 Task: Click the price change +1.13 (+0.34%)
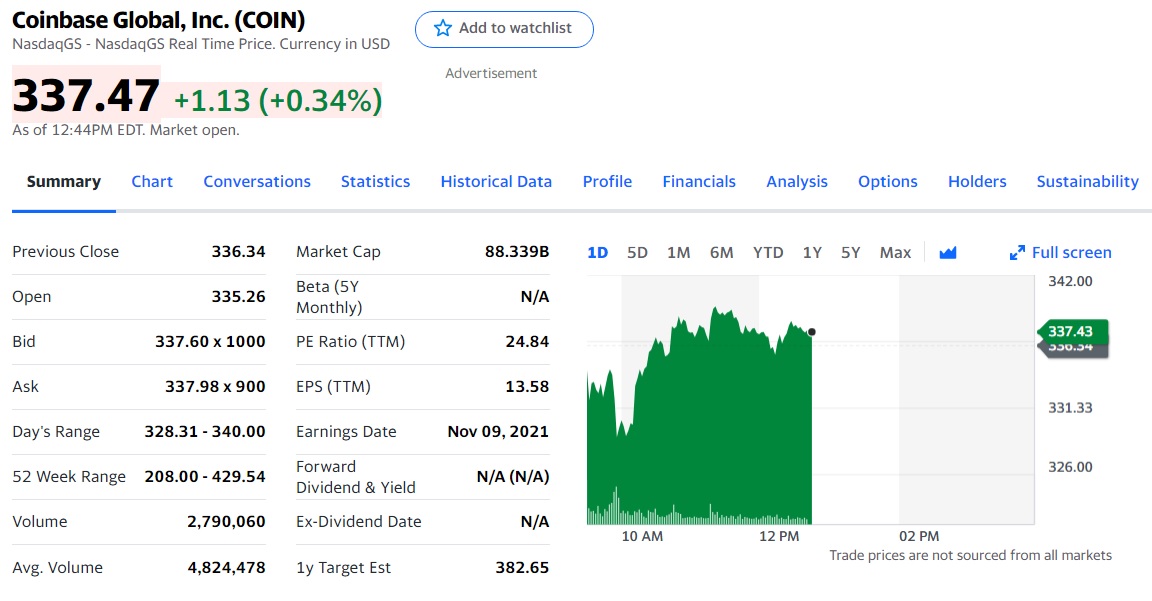coord(278,101)
